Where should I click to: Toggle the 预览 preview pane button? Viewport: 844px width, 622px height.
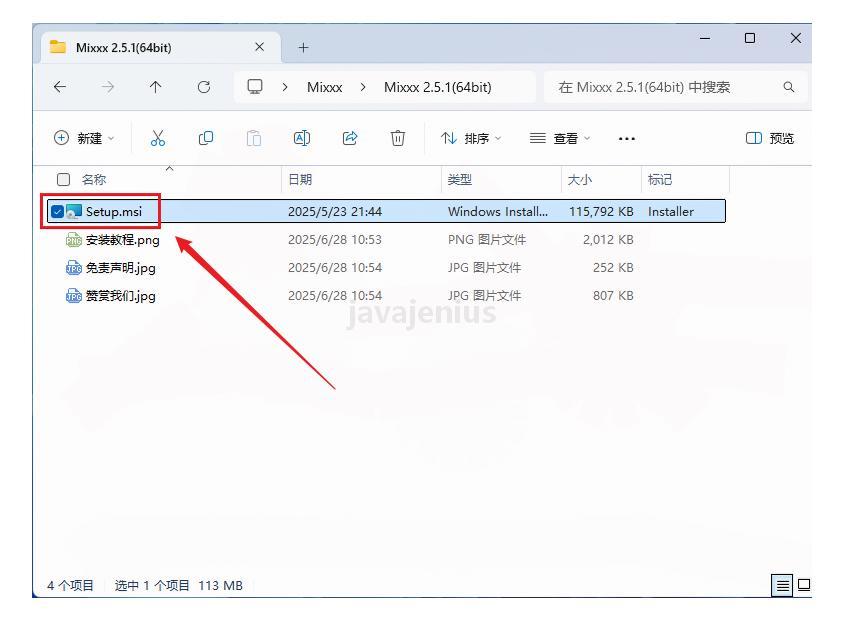pos(770,138)
